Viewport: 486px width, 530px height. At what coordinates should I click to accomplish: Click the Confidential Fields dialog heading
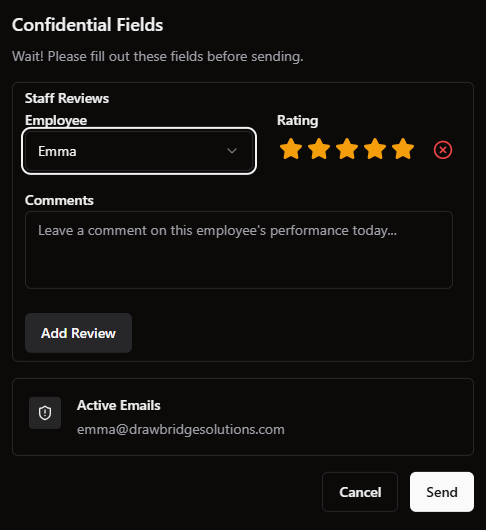click(x=88, y=25)
